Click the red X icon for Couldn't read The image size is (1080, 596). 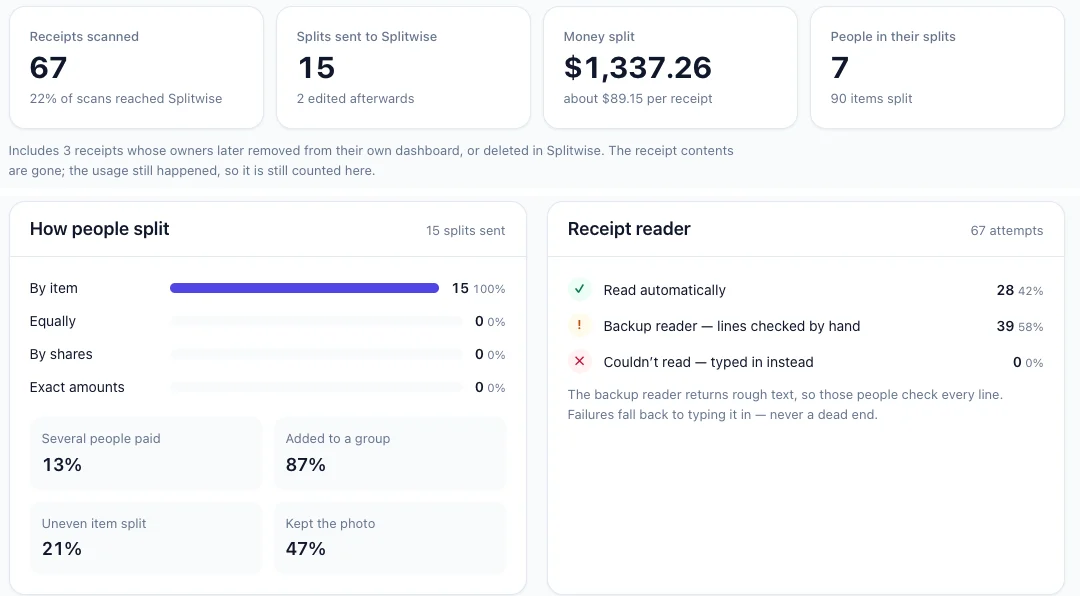click(x=579, y=361)
